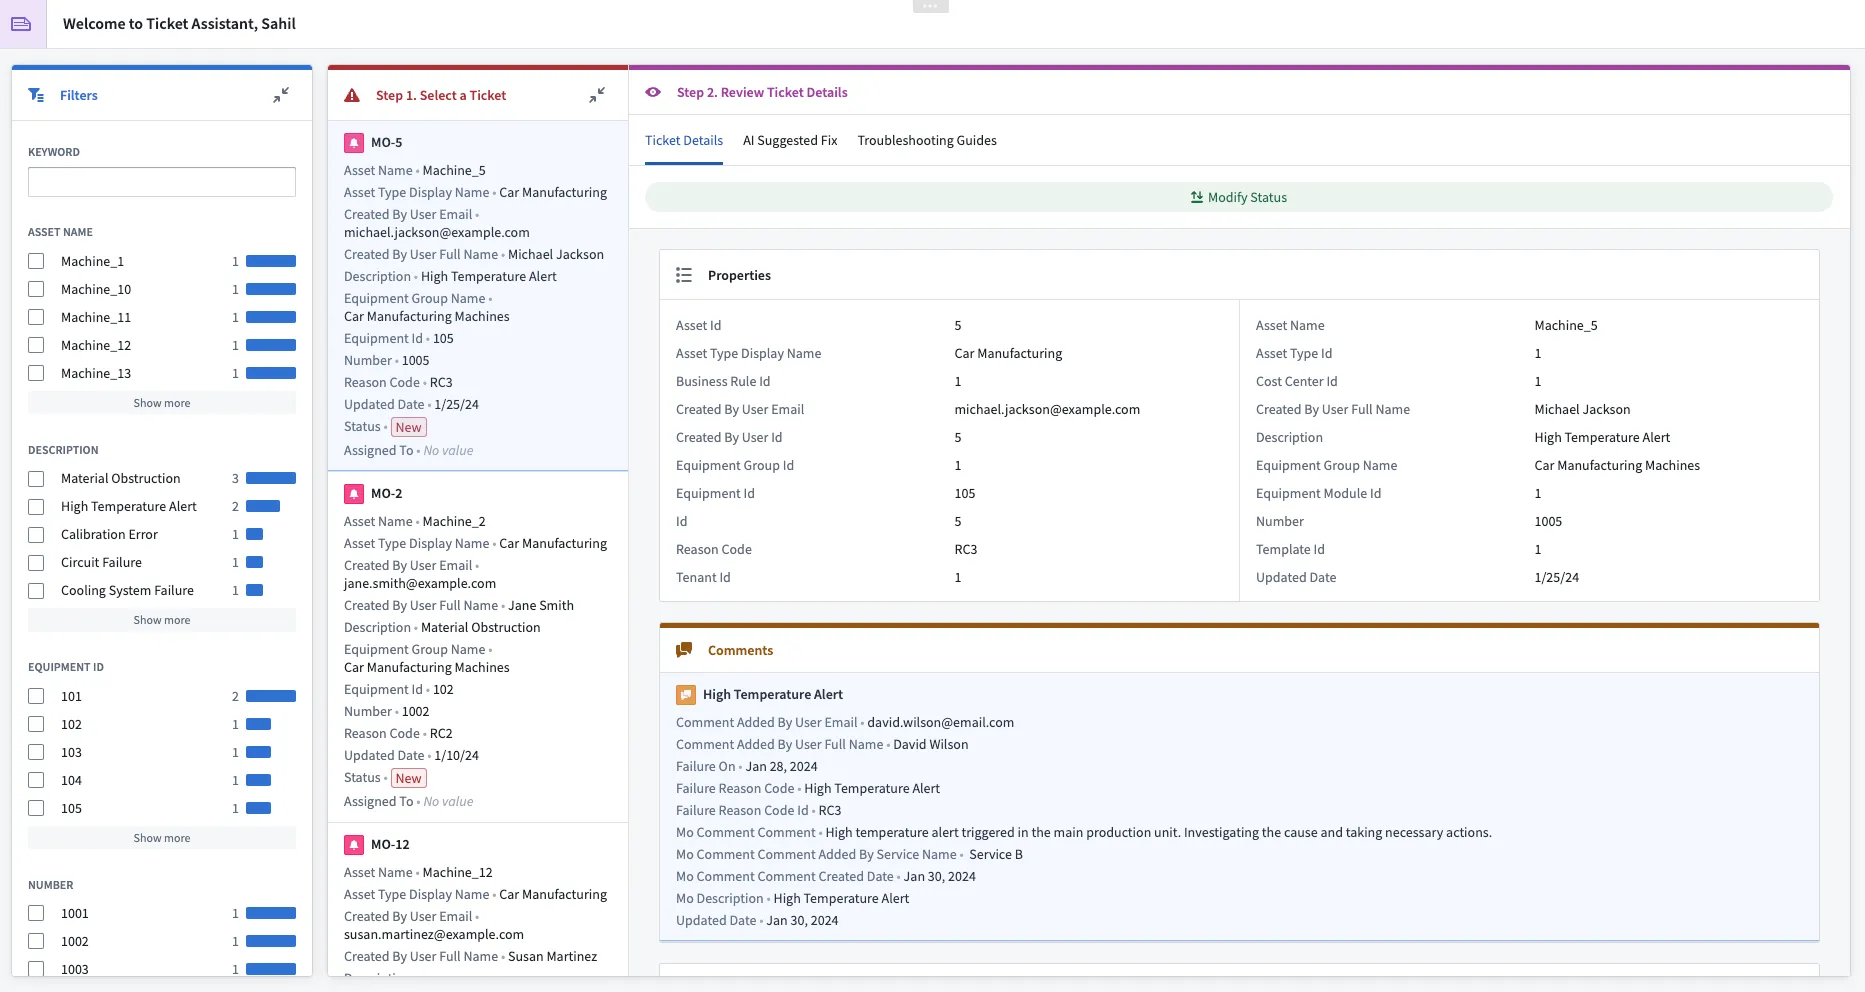Click the New status tag on MO-5
This screenshot has height=992, width=1865.
(x=409, y=427)
